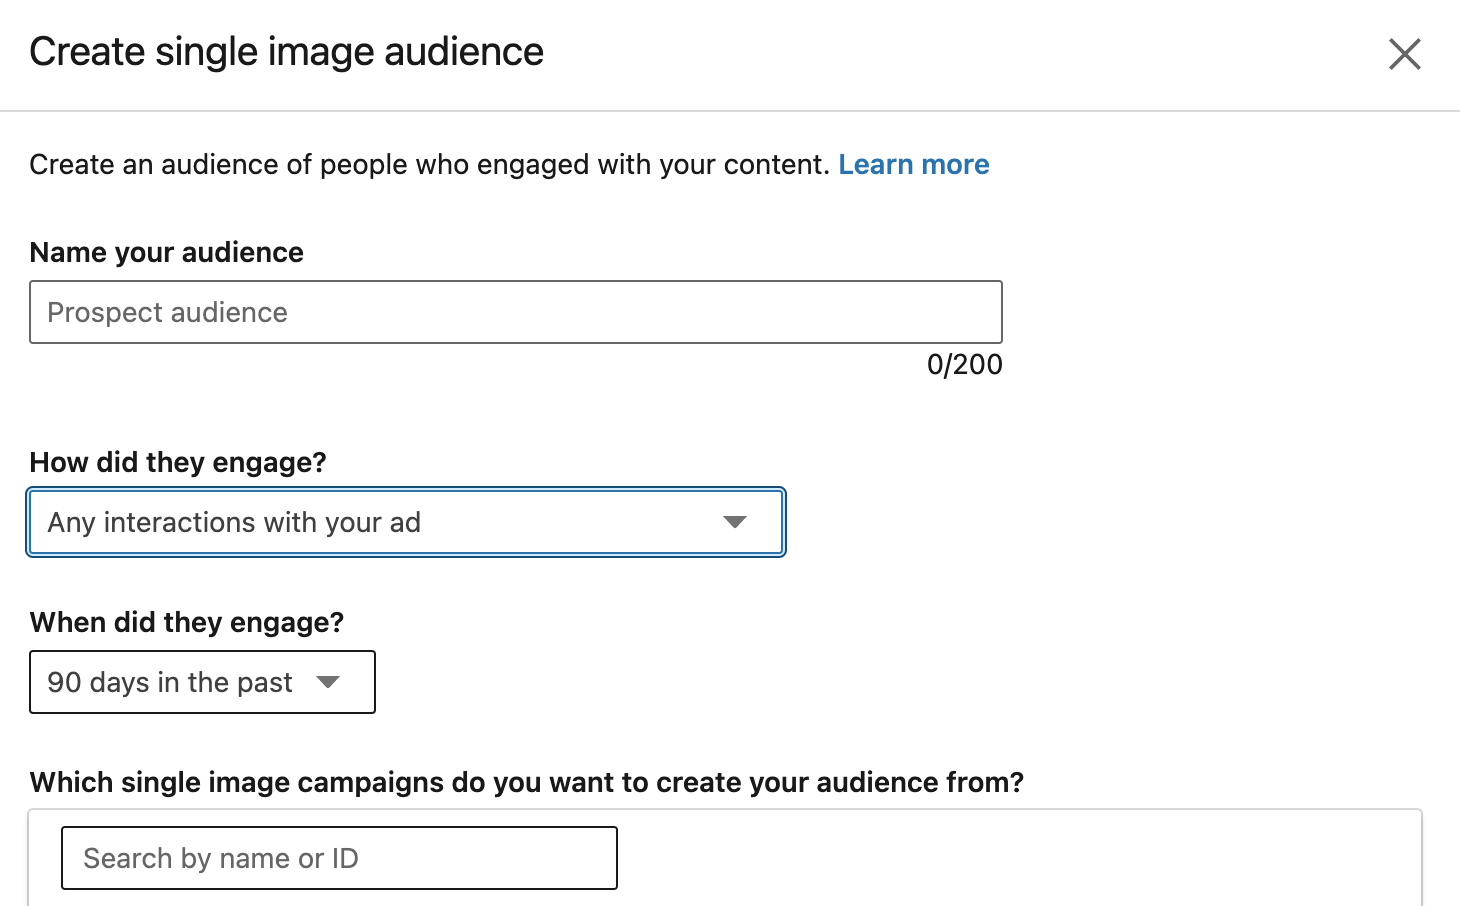
Task: Expand the '90 days in the past' dropdown
Action: (201, 681)
